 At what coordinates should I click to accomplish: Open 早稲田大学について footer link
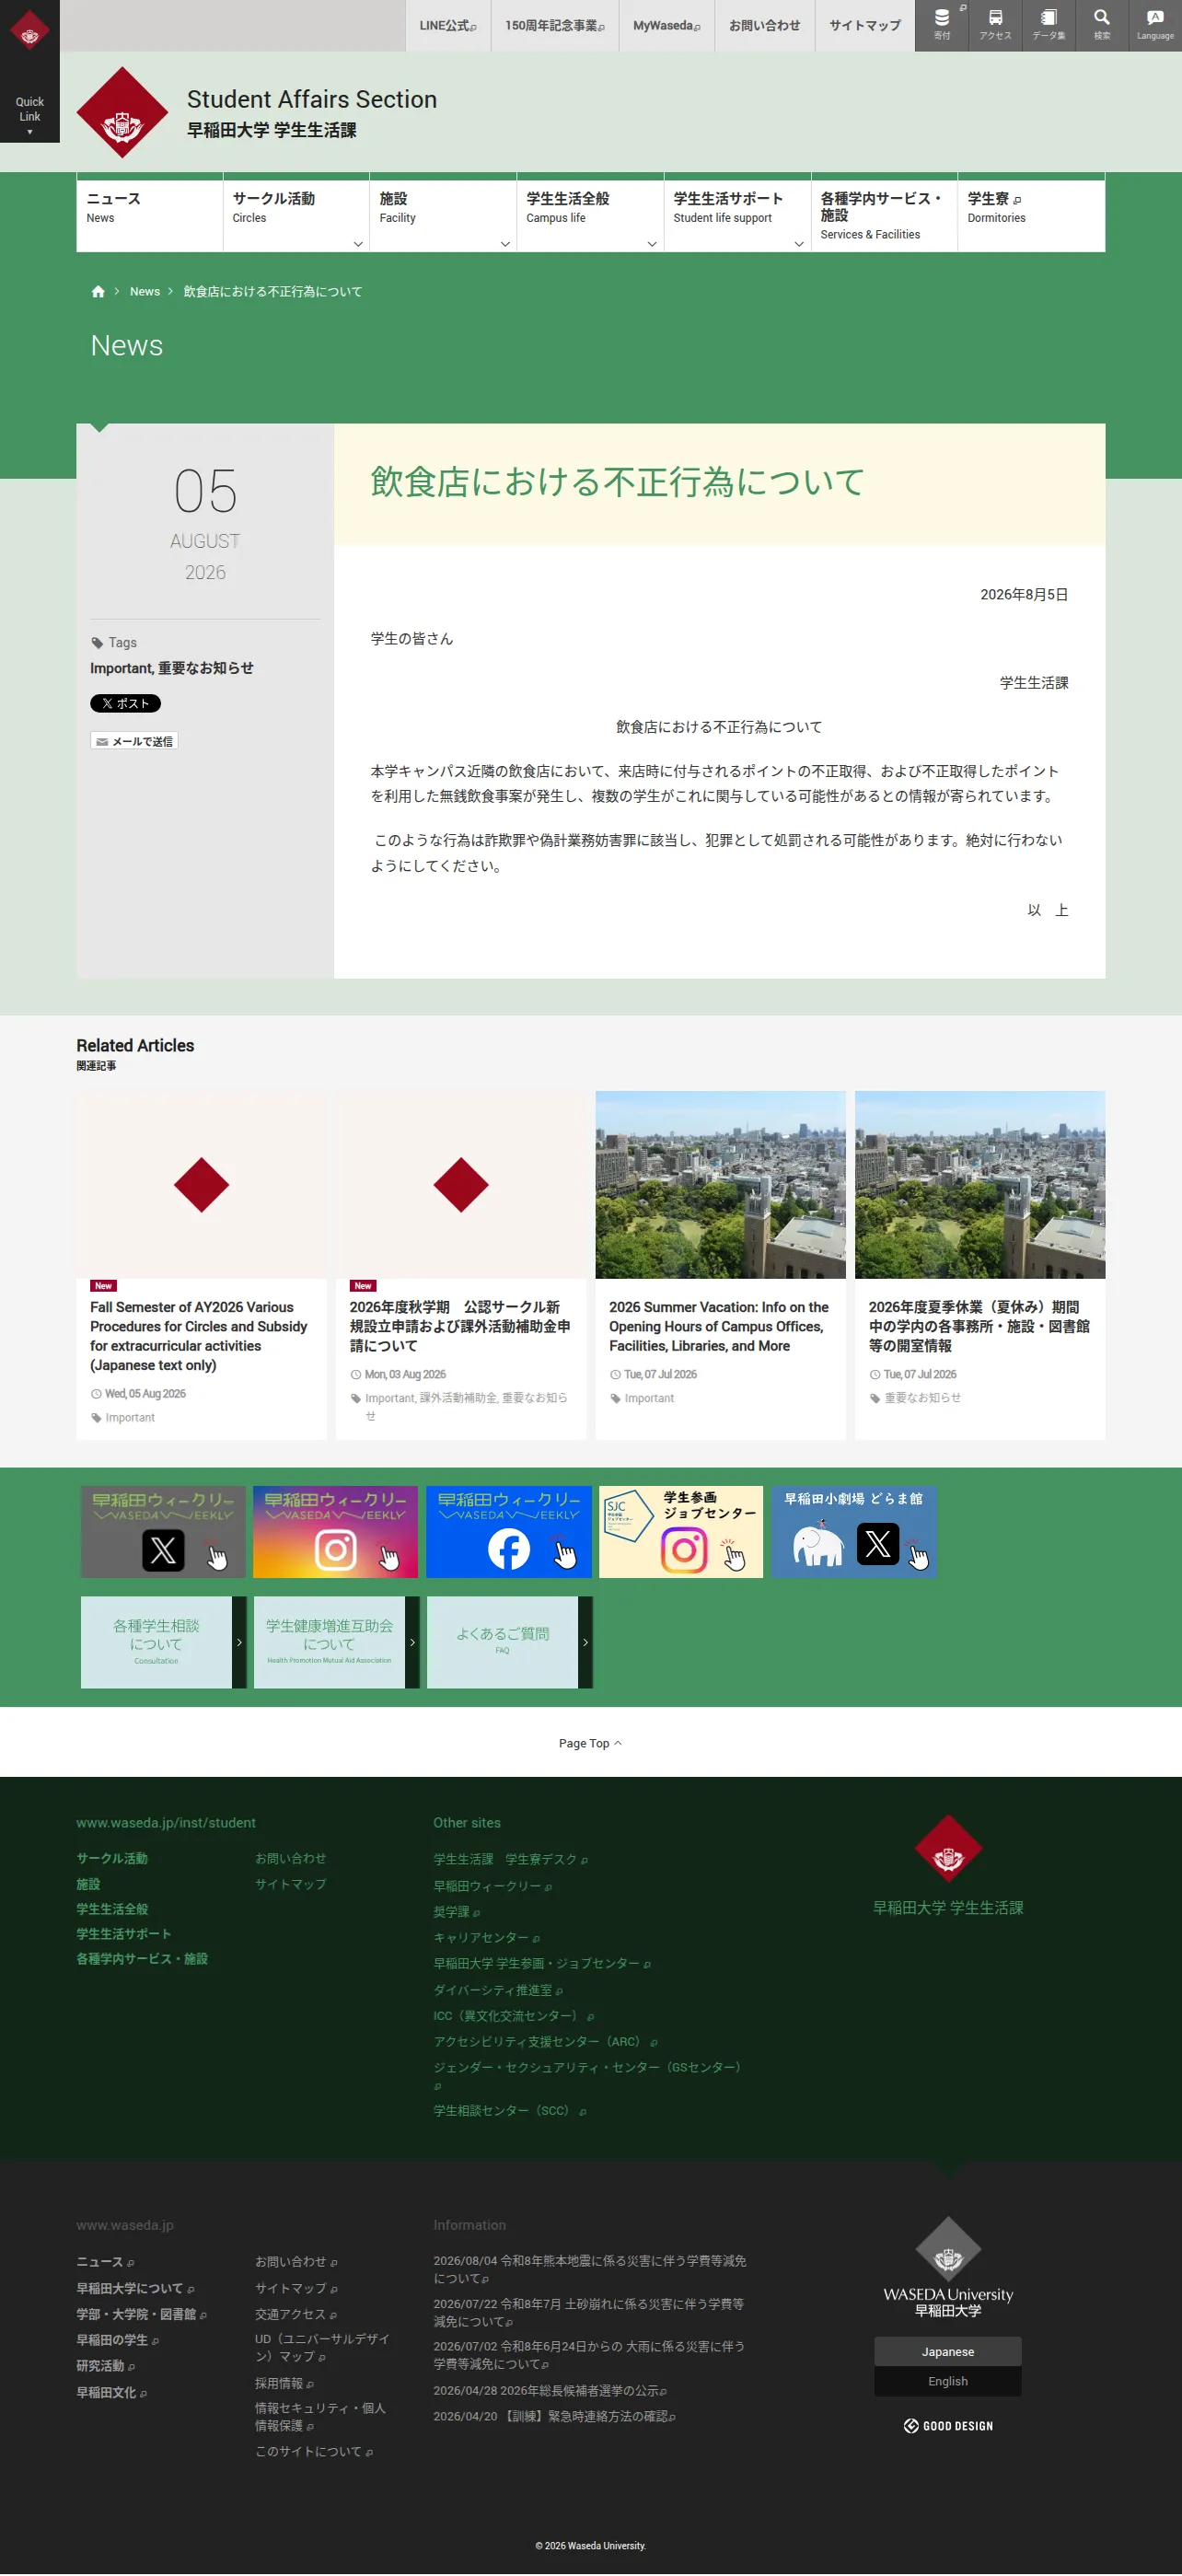coord(135,2288)
